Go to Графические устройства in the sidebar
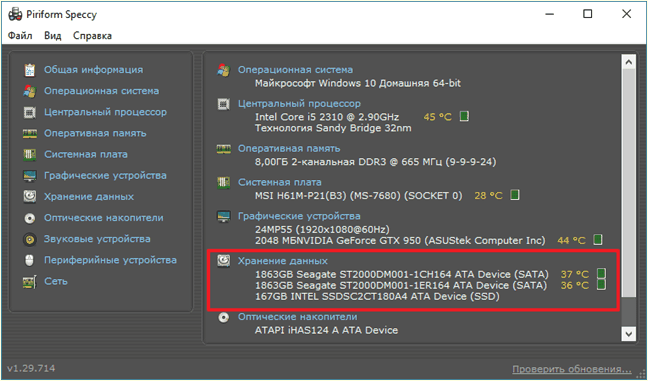648x381 pixels. [x=105, y=176]
